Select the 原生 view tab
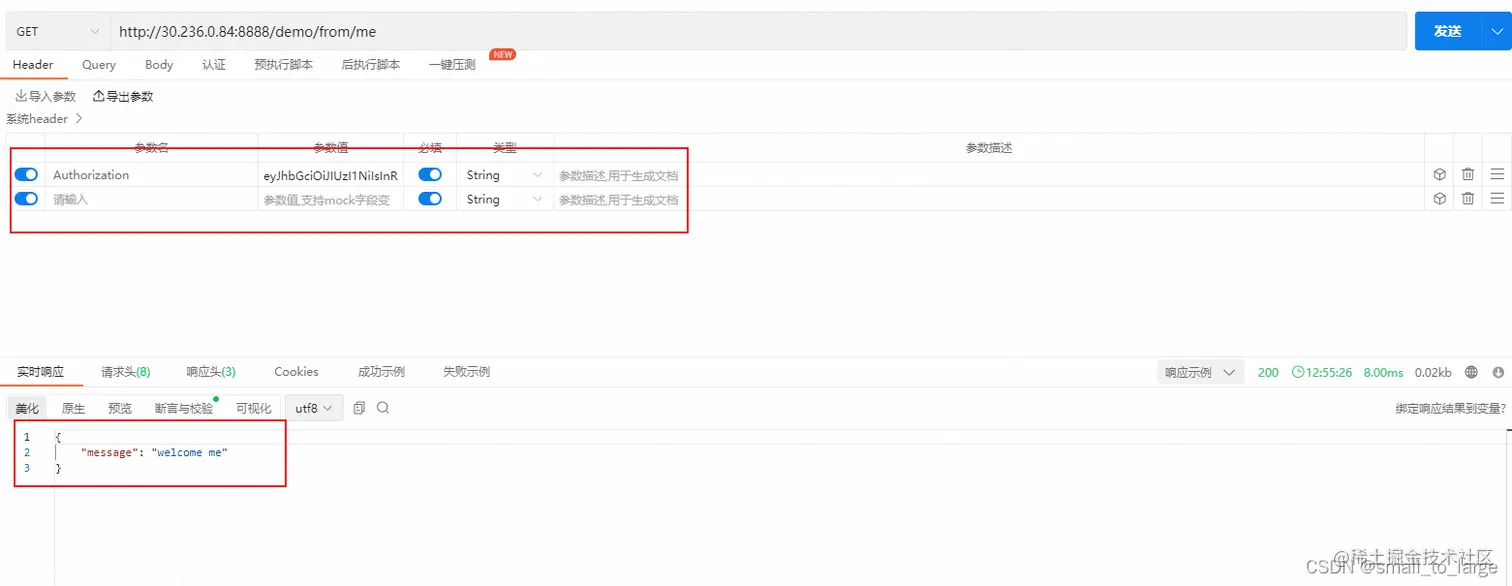This screenshot has width=1512, height=586. (73, 408)
